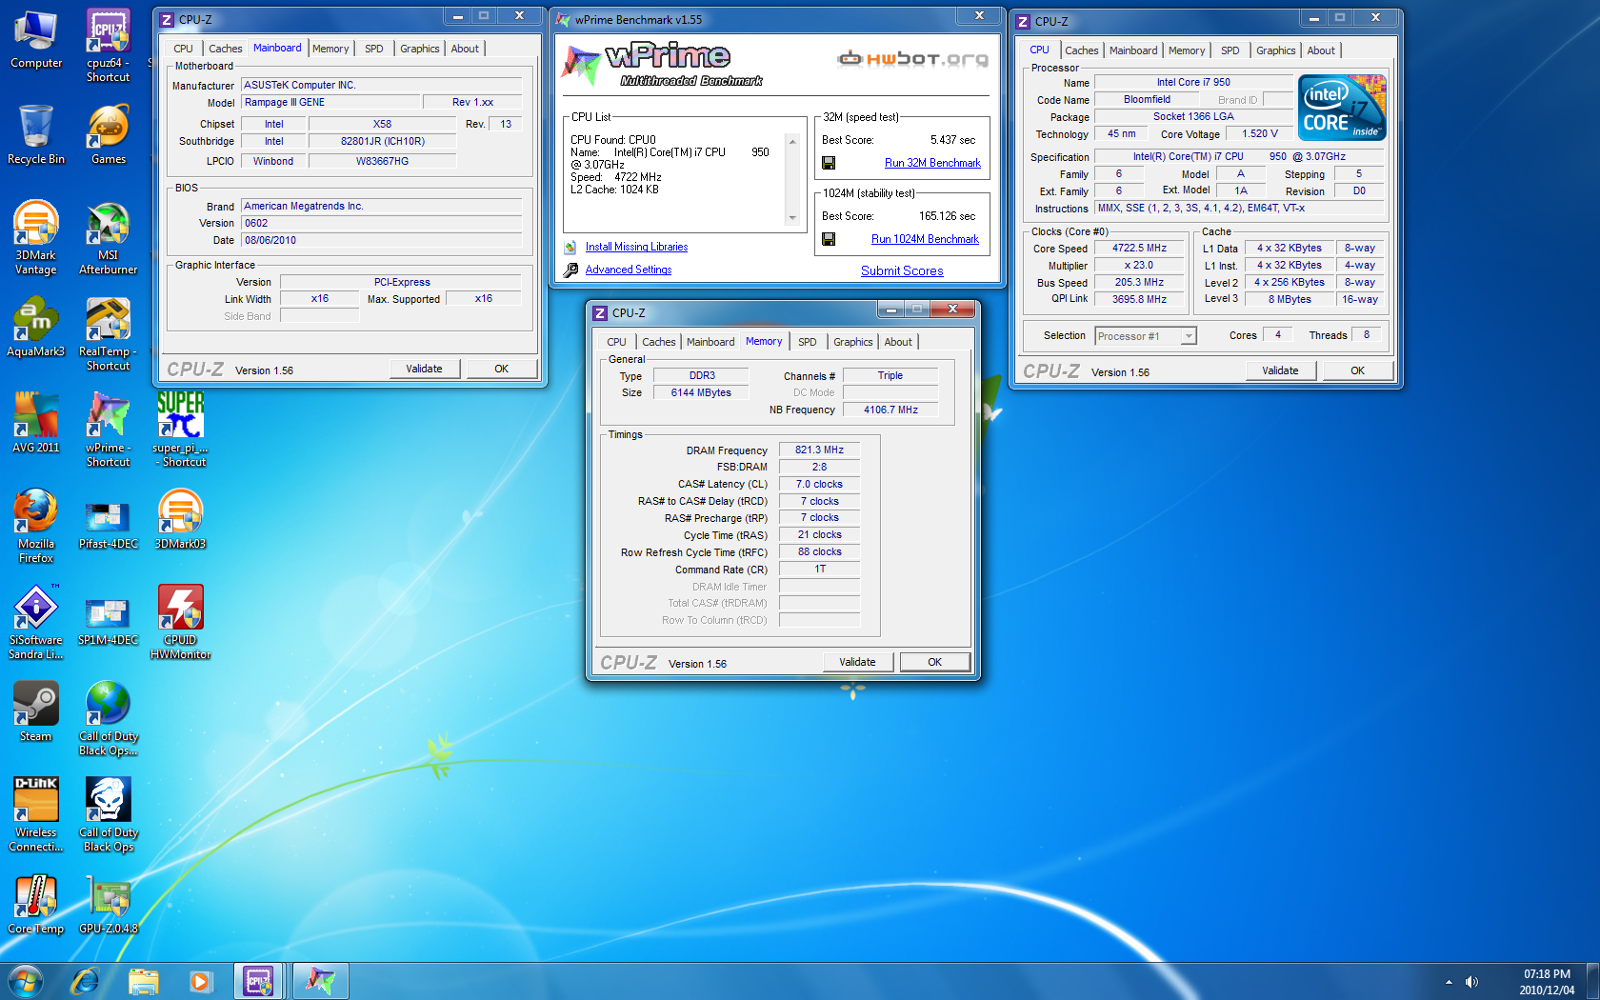1600x1000 pixels.
Task: Open About tab in Memory CPU-Z window
Action: pos(898,342)
